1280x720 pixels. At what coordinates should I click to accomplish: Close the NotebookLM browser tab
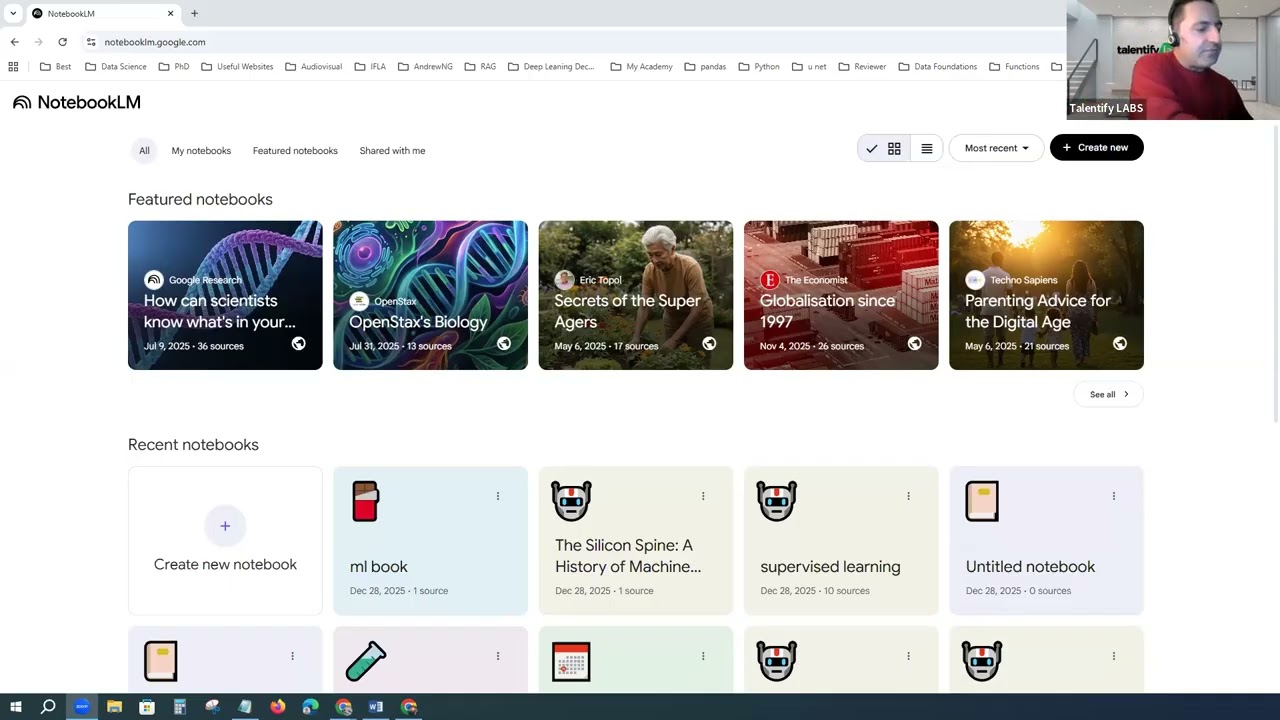(x=170, y=14)
